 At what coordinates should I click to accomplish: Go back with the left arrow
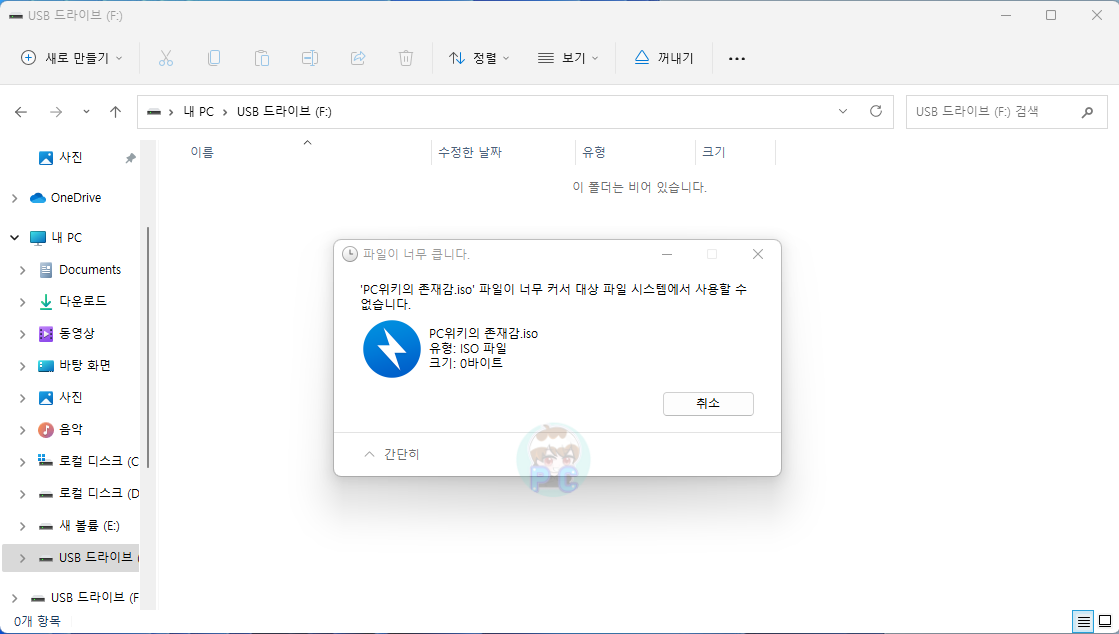tap(21, 112)
